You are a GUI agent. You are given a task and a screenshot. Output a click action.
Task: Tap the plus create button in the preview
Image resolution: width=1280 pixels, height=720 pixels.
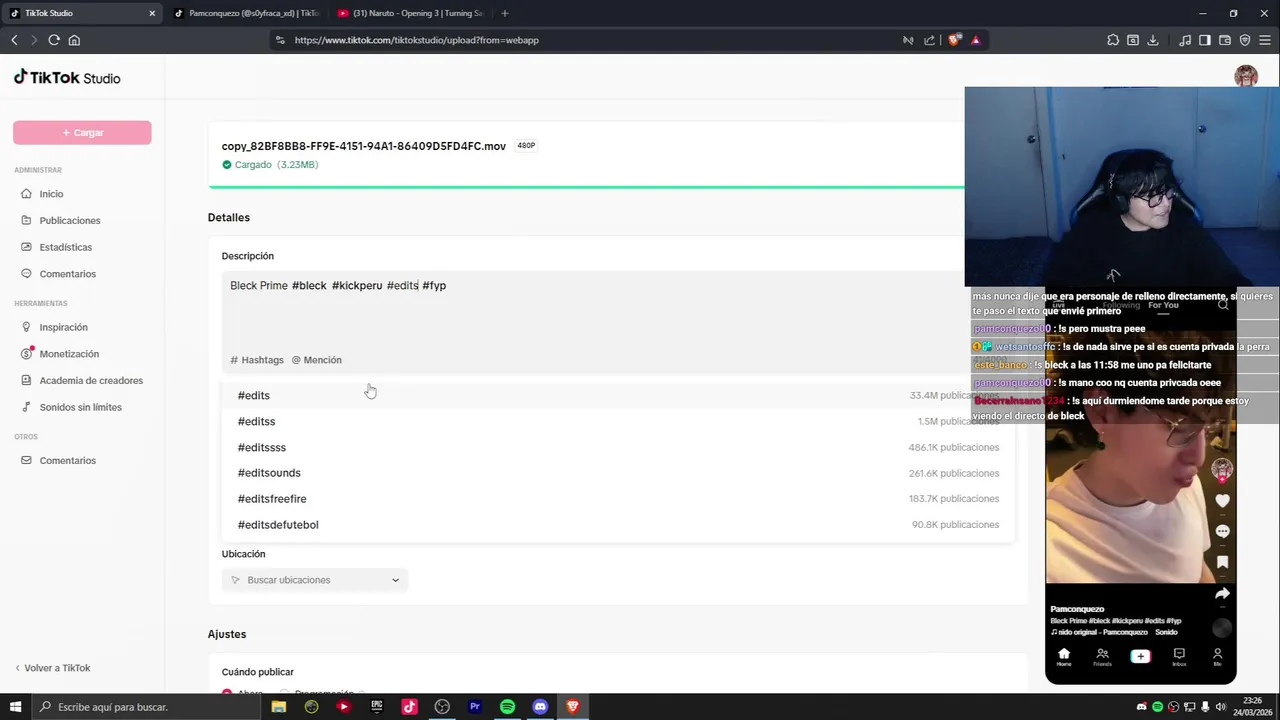pos(1140,656)
